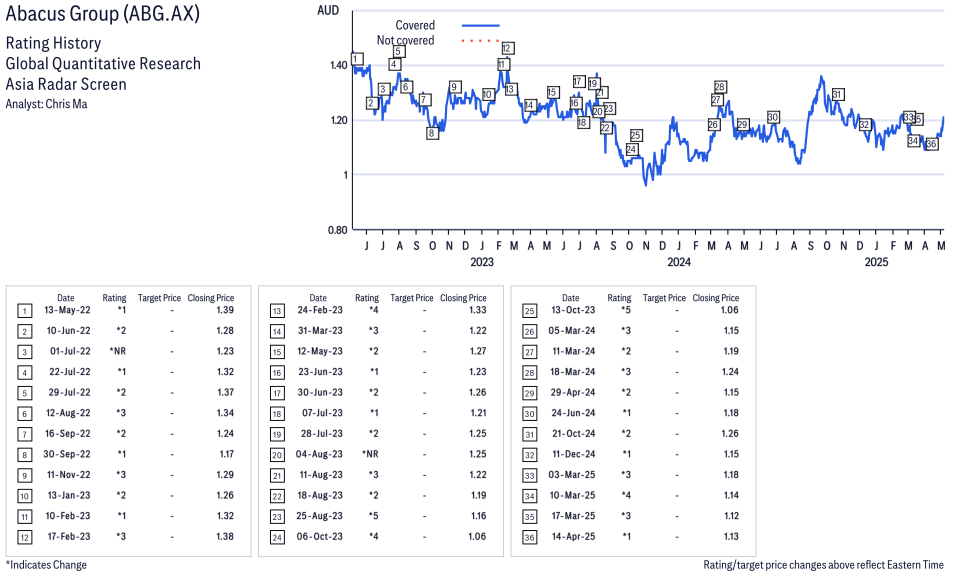Click the 2023 year label under the chart
955x571 pixels.
(x=482, y=262)
